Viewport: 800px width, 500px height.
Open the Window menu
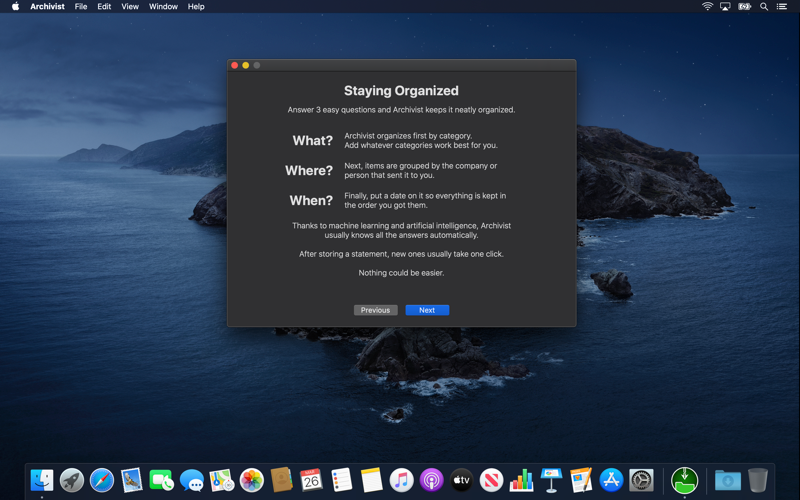163,7
